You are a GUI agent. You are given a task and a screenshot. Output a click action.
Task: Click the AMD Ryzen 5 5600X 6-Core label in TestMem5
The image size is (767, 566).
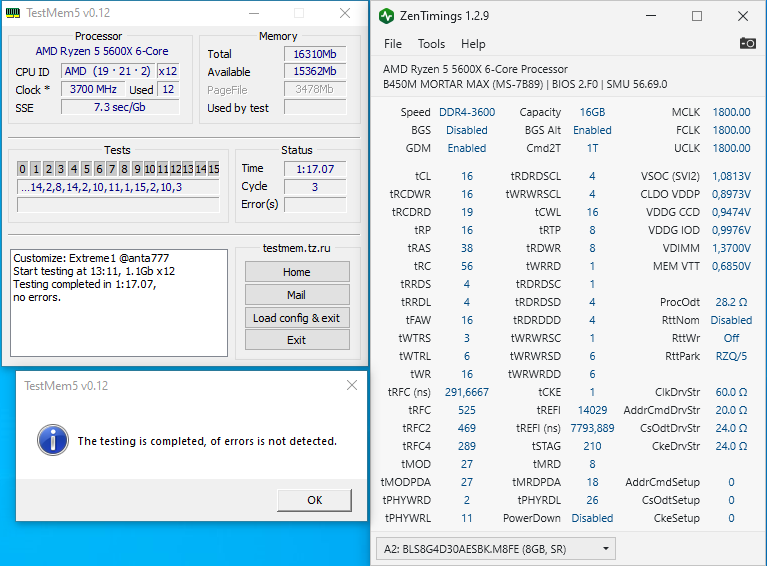pyautogui.click(x=102, y=51)
